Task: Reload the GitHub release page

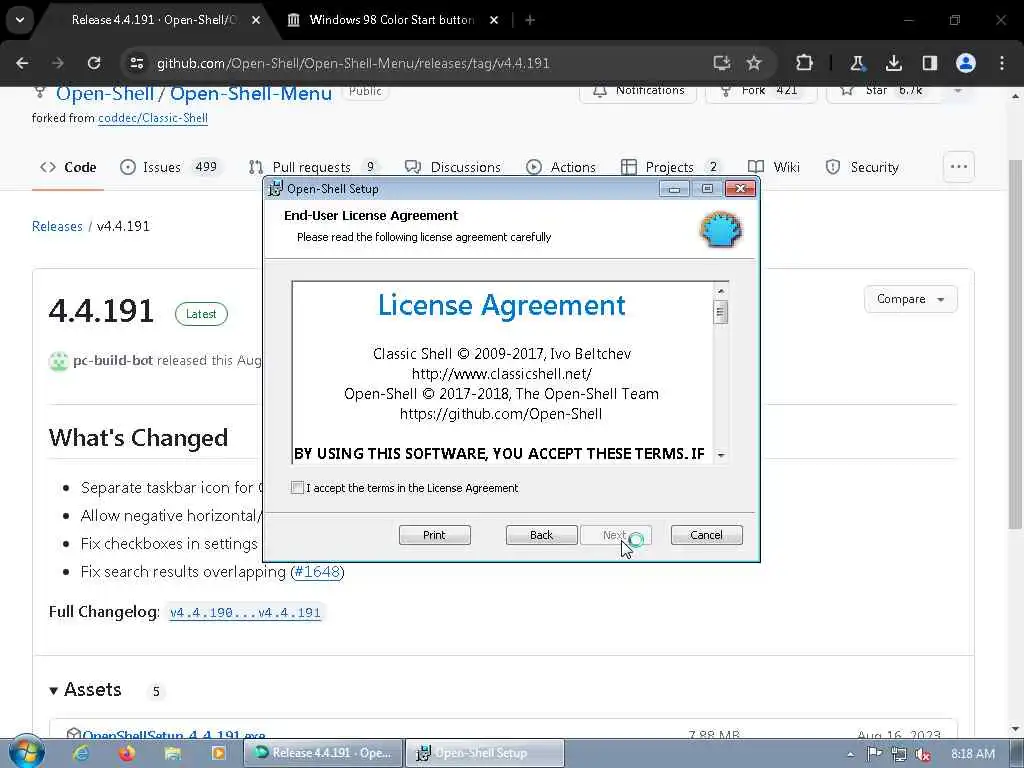Action: (94, 63)
